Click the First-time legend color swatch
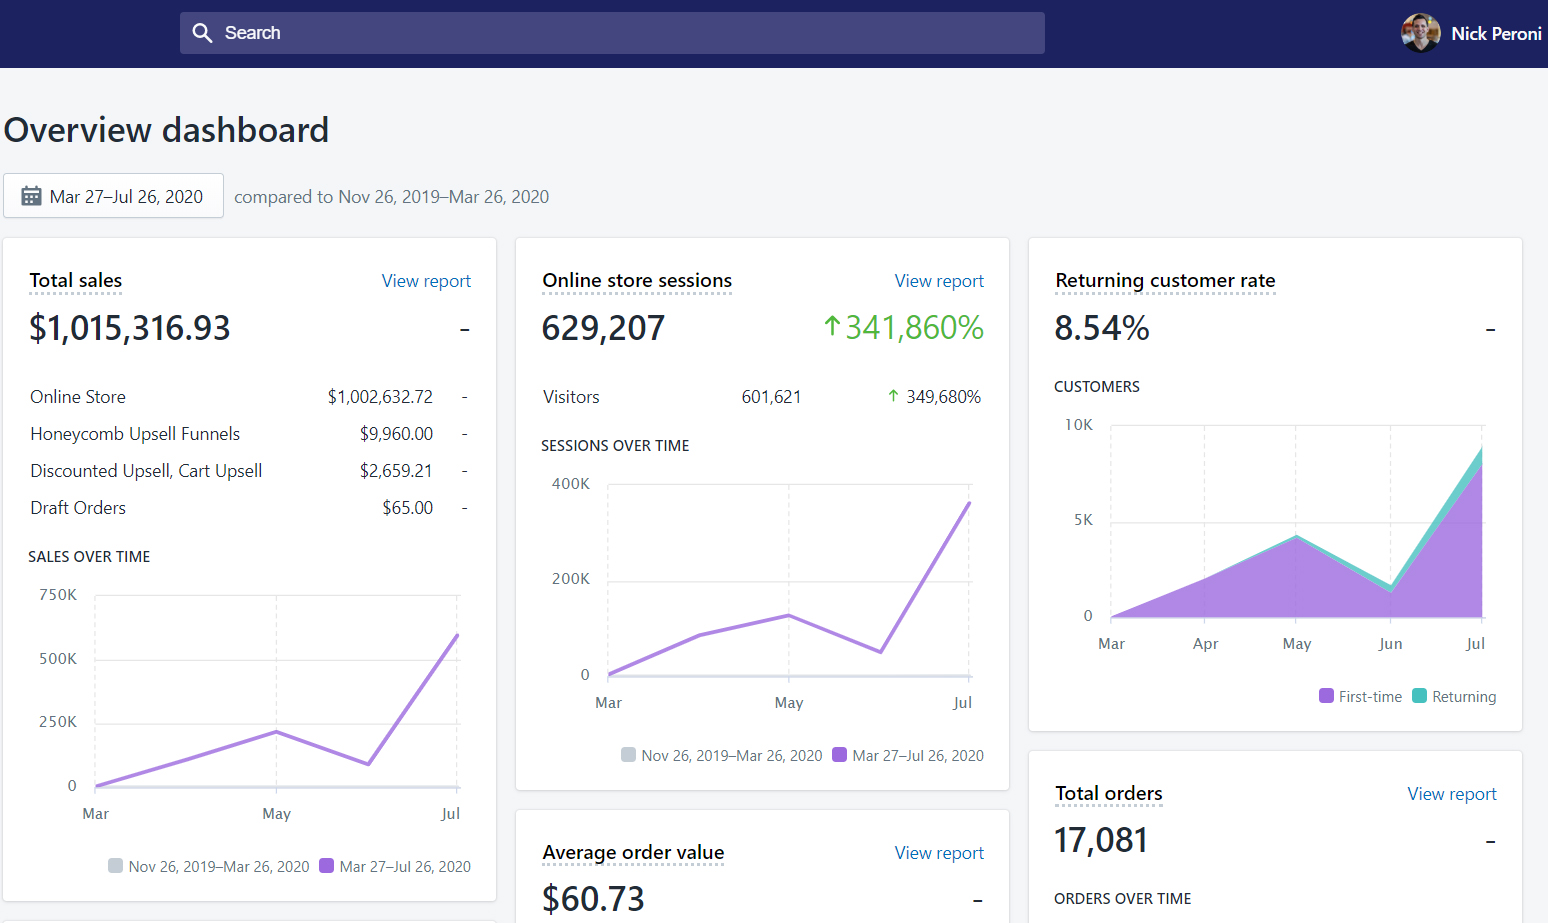 (x=1326, y=696)
